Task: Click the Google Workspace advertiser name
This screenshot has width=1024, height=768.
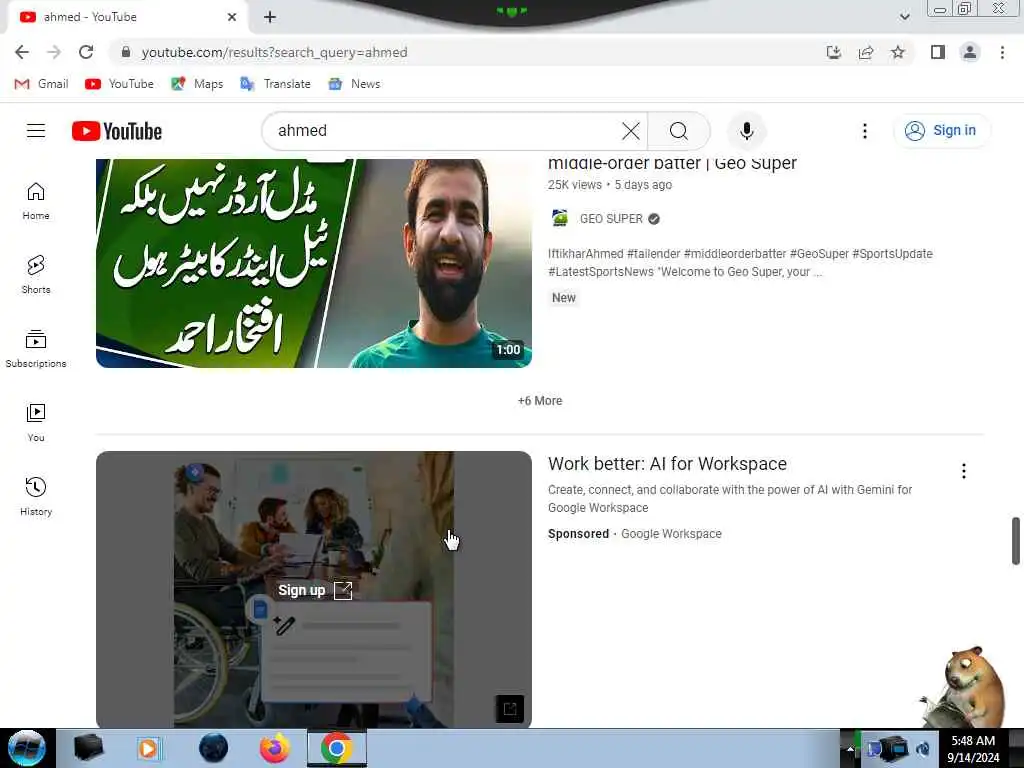Action: 671,534
